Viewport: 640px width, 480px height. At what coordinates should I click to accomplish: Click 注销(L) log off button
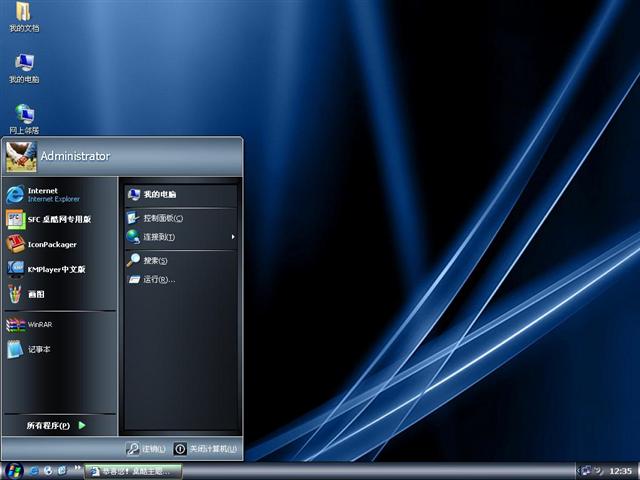146,449
